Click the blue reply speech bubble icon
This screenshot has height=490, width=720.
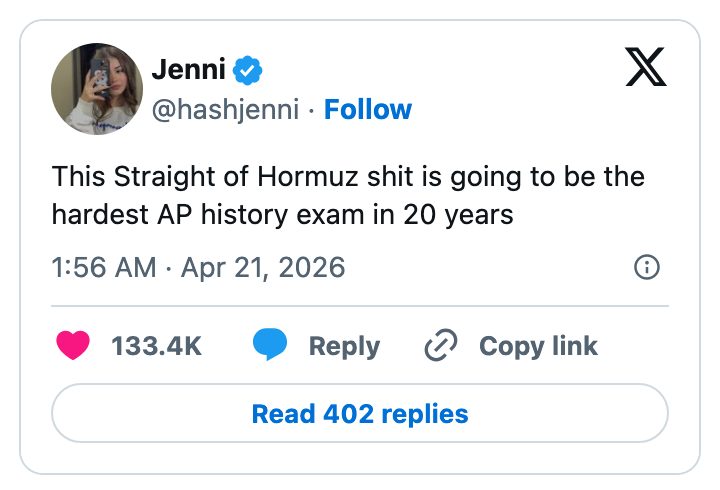click(x=270, y=346)
